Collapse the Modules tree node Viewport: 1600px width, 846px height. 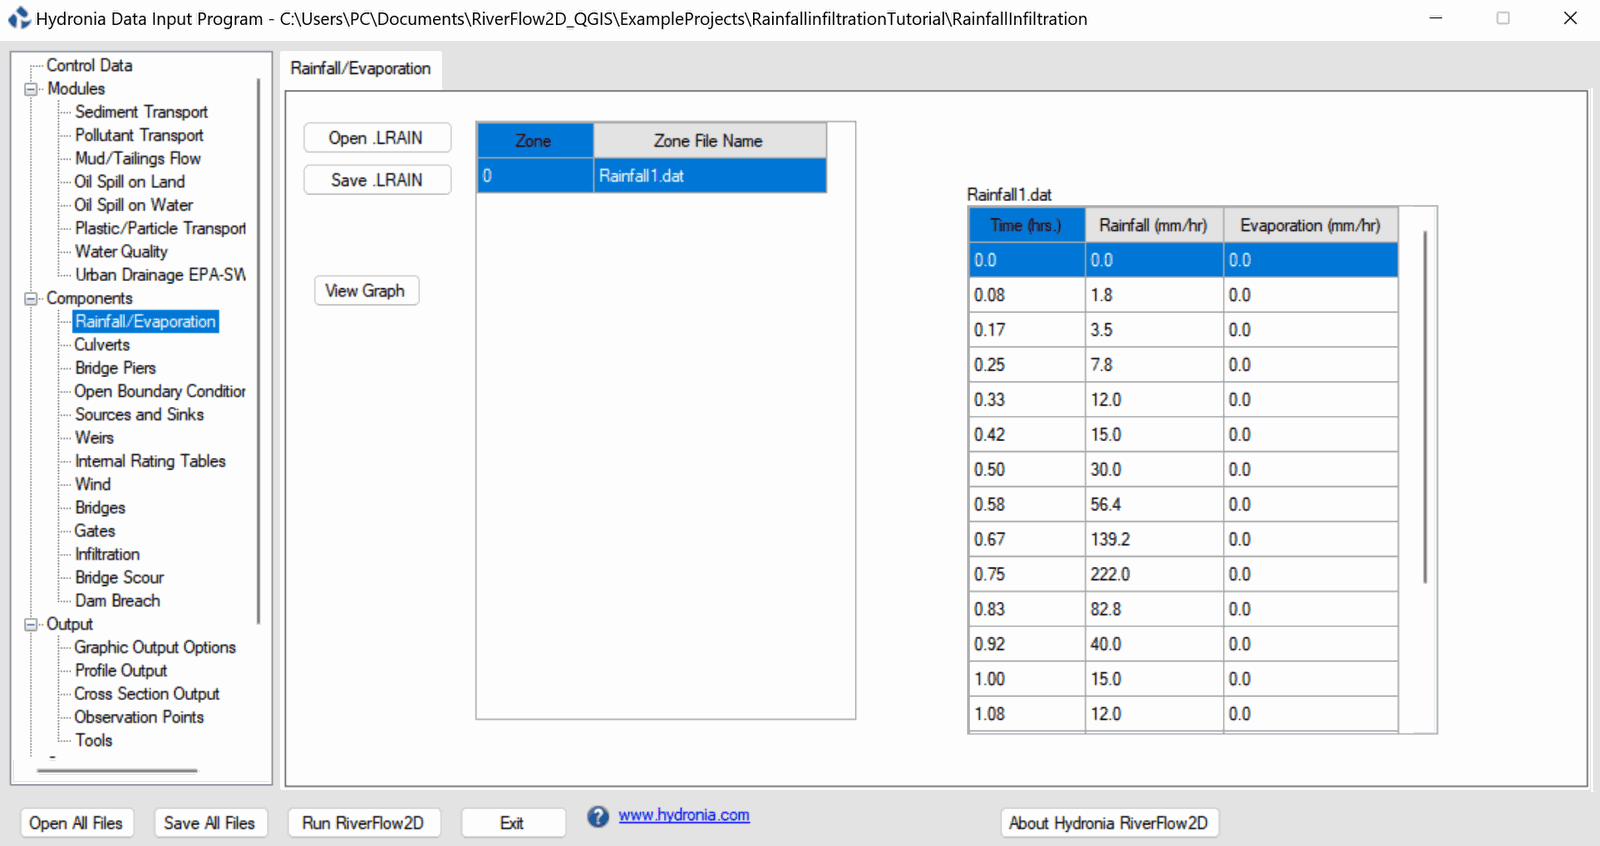[x=31, y=89]
